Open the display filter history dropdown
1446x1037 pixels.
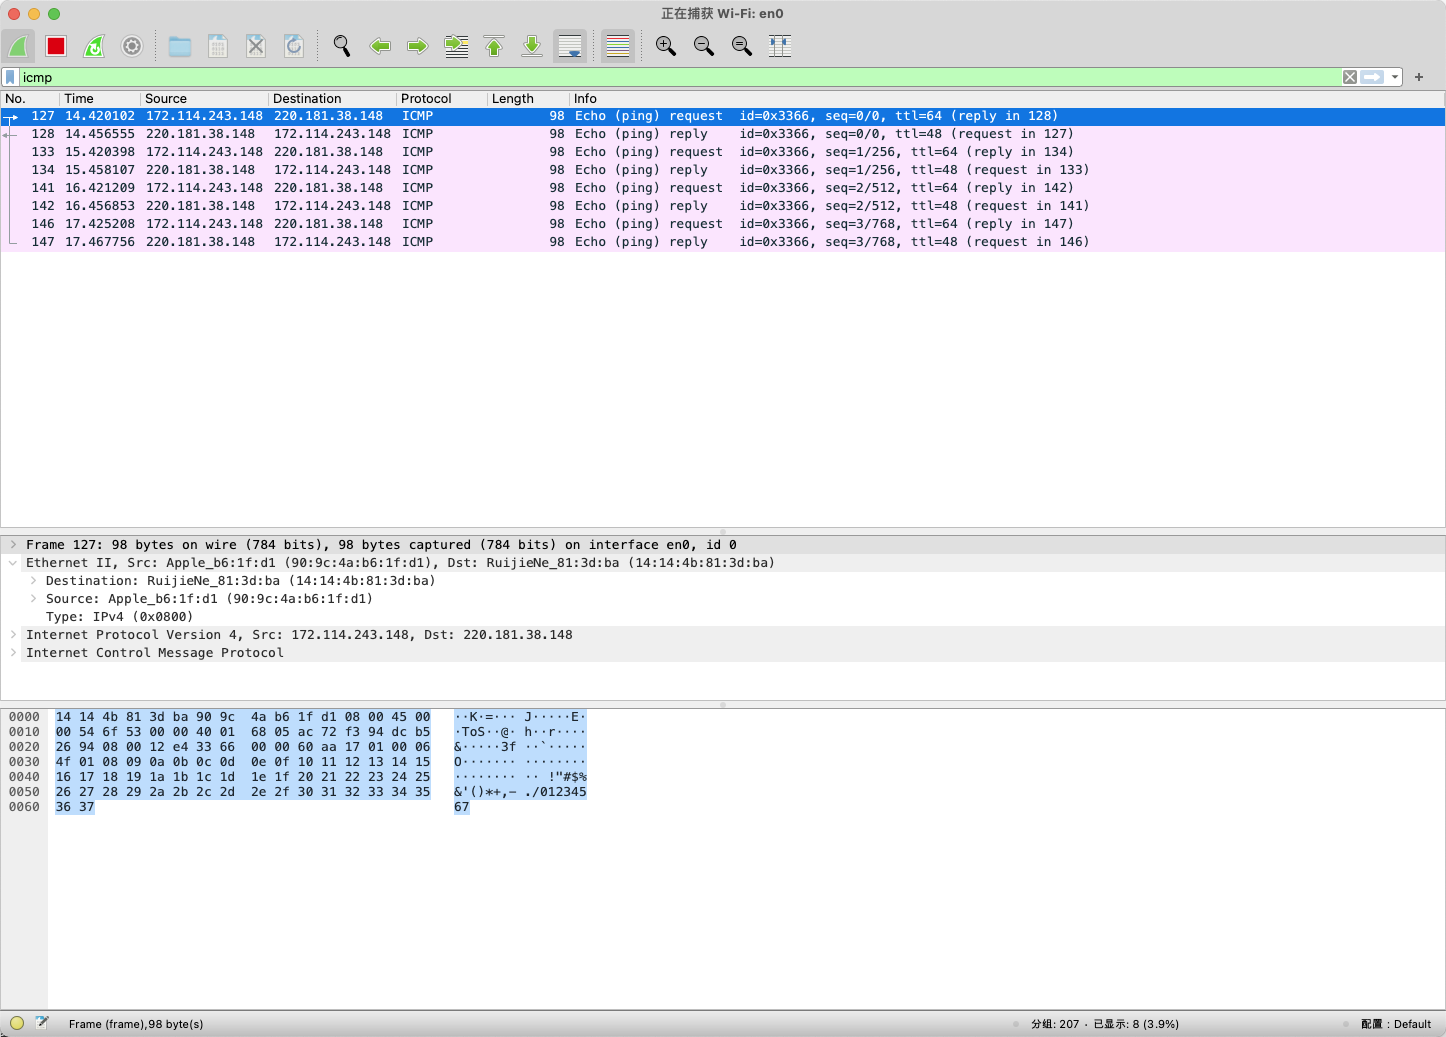1394,77
